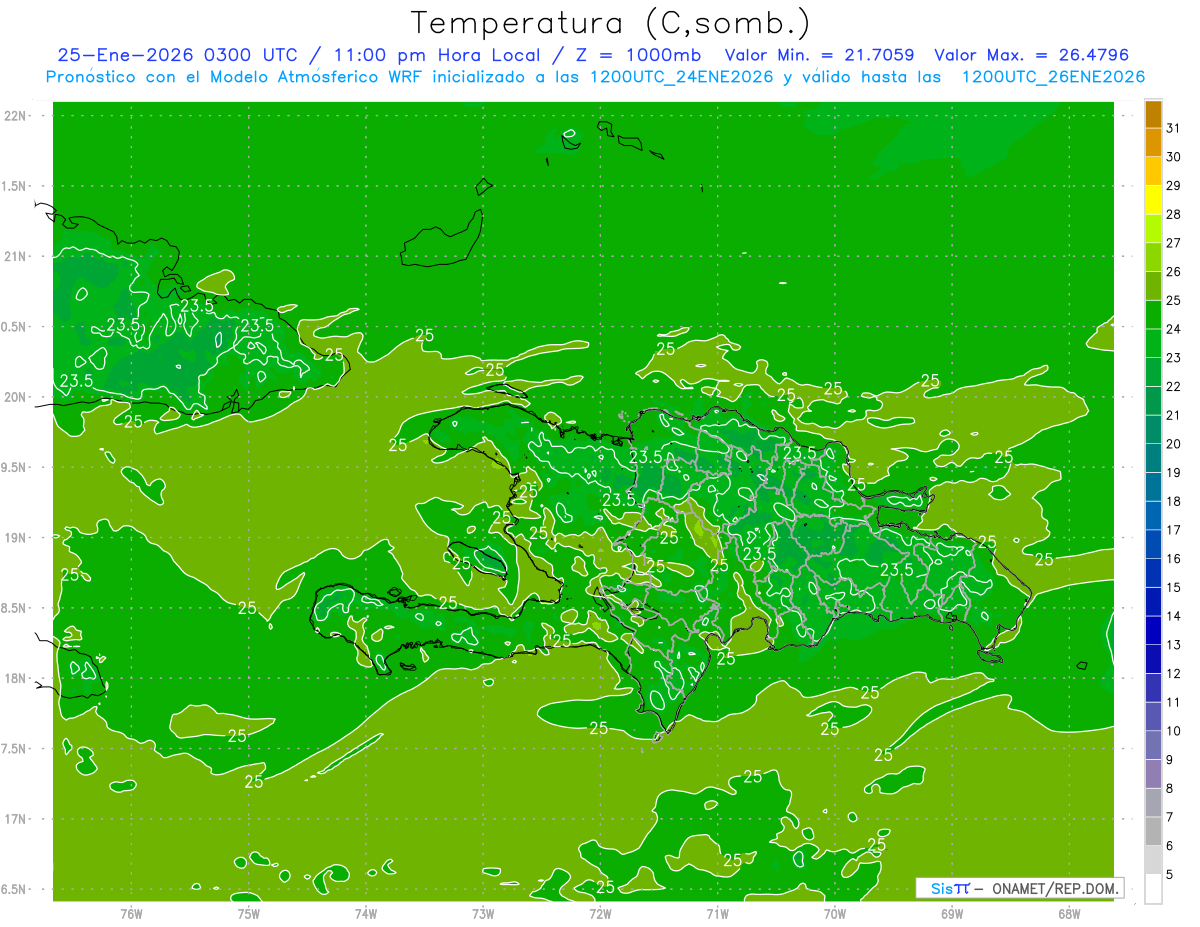Select the "Valor Min. = 21.7059" value

(819, 55)
